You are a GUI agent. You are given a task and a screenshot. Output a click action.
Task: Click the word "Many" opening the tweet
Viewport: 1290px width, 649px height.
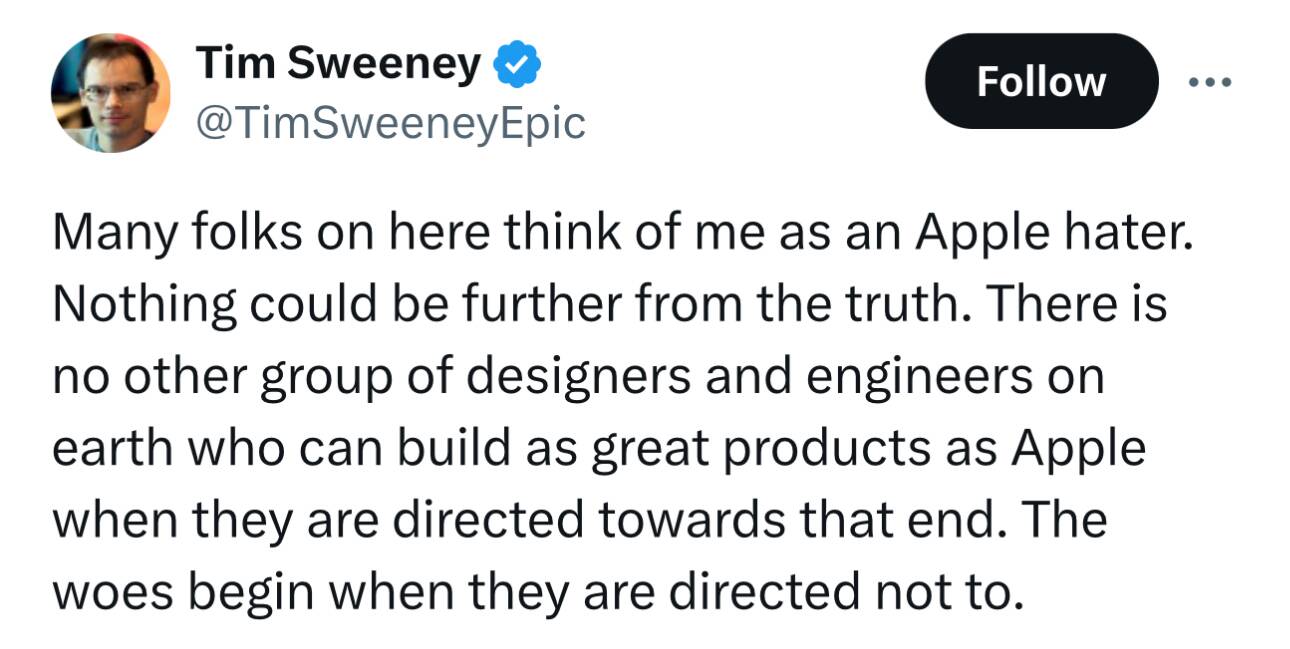click(109, 233)
